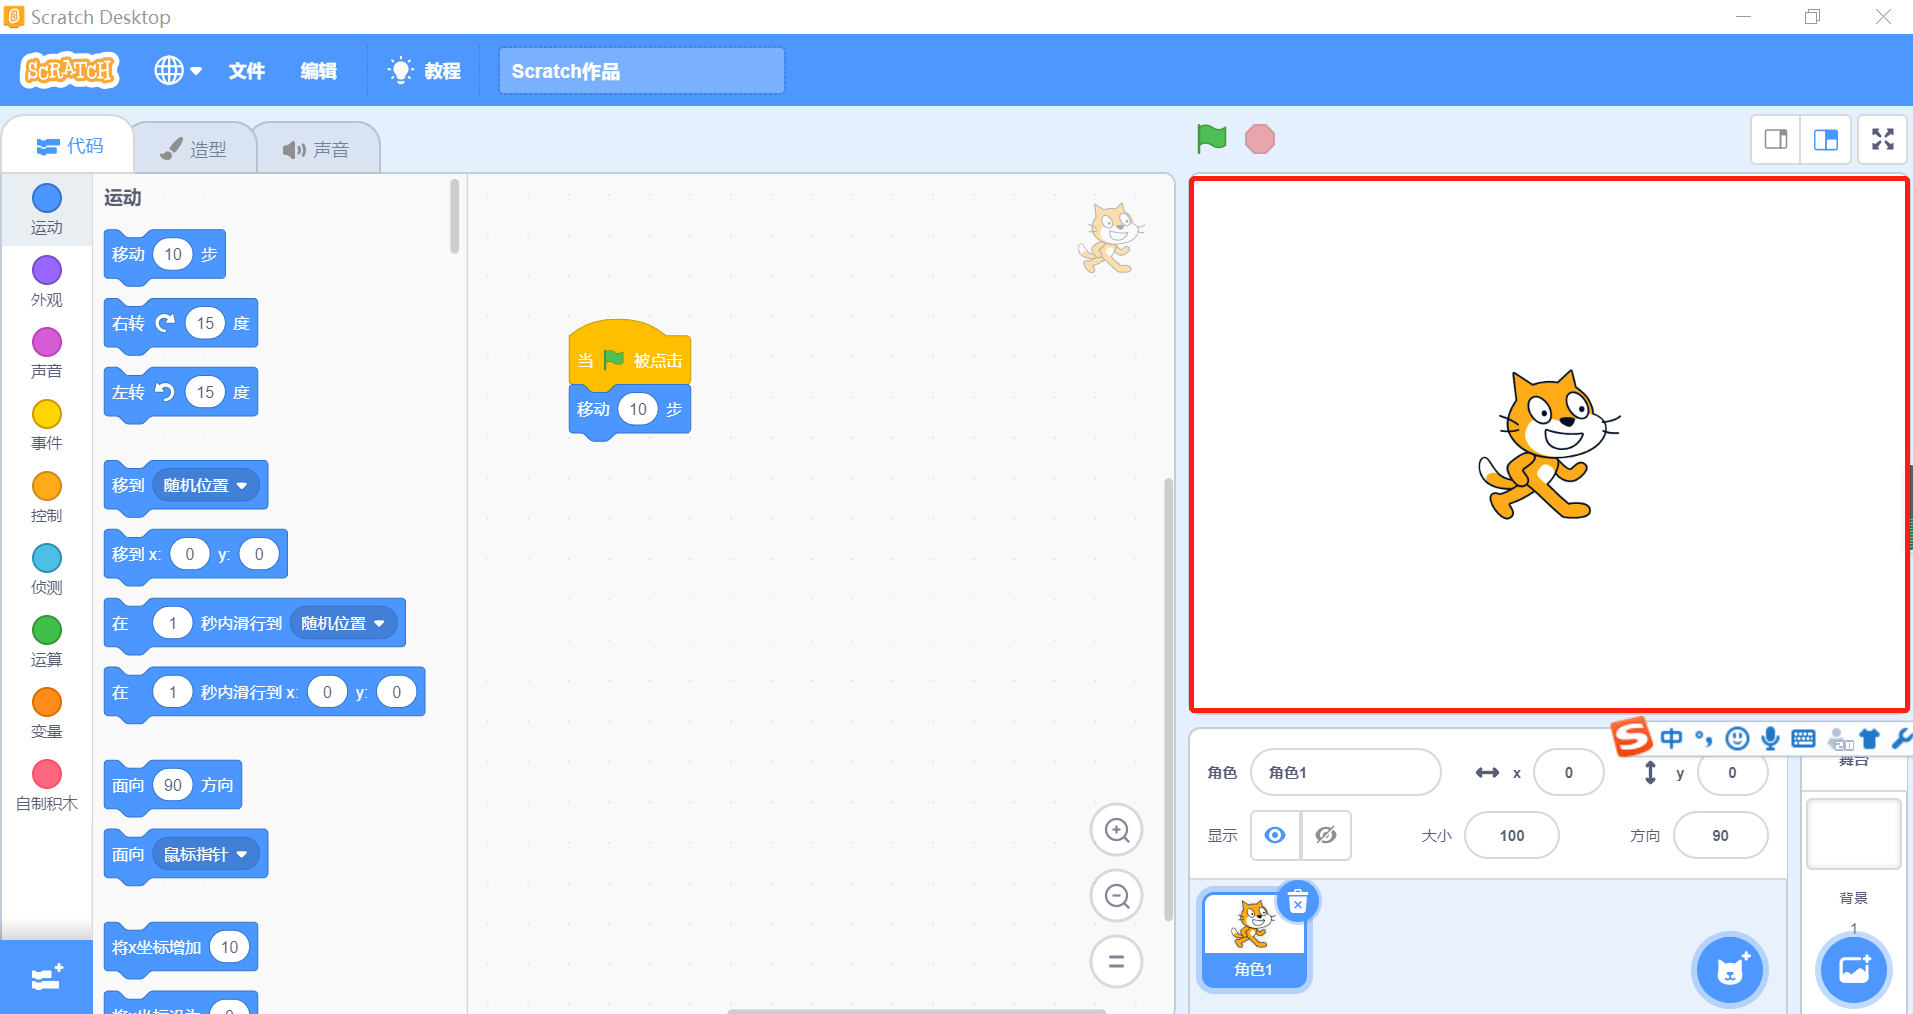
Task: Expand the 随机位置 dropdown in the 移到 block
Action: click(241, 486)
